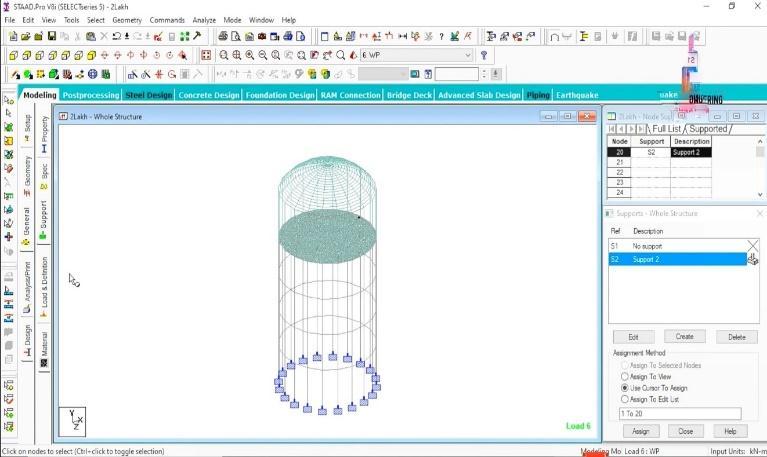Select the S2 Support 2 row in list
Image resolution: width=767 pixels, height=457 pixels.
click(x=677, y=259)
